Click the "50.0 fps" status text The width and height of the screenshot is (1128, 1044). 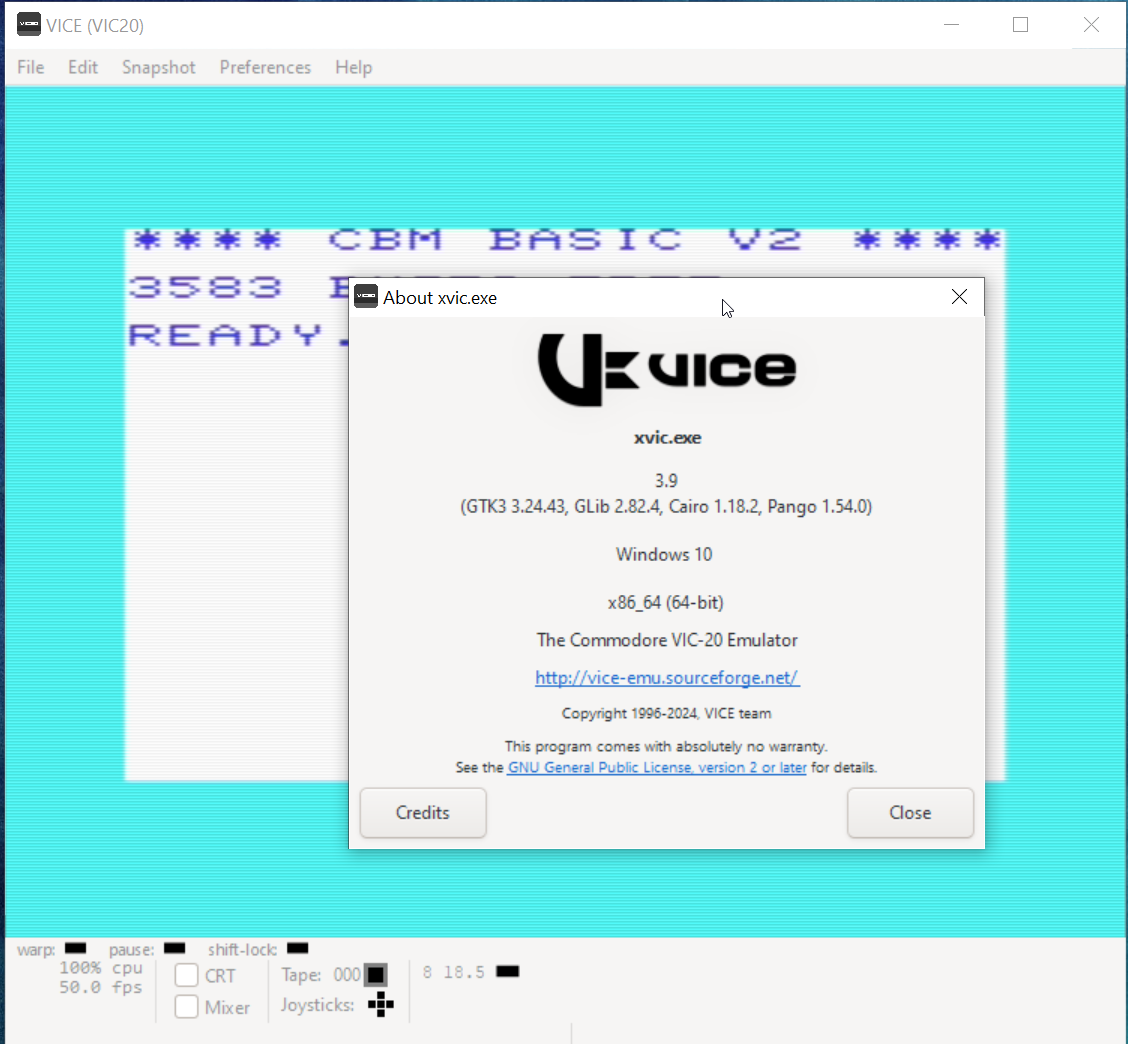click(101, 987)
